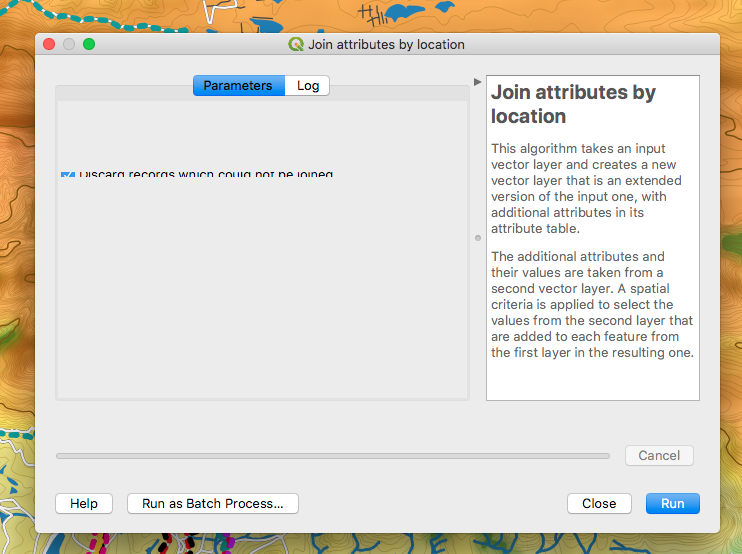Run the Join attributes algorithm

(x=672, y=503)
